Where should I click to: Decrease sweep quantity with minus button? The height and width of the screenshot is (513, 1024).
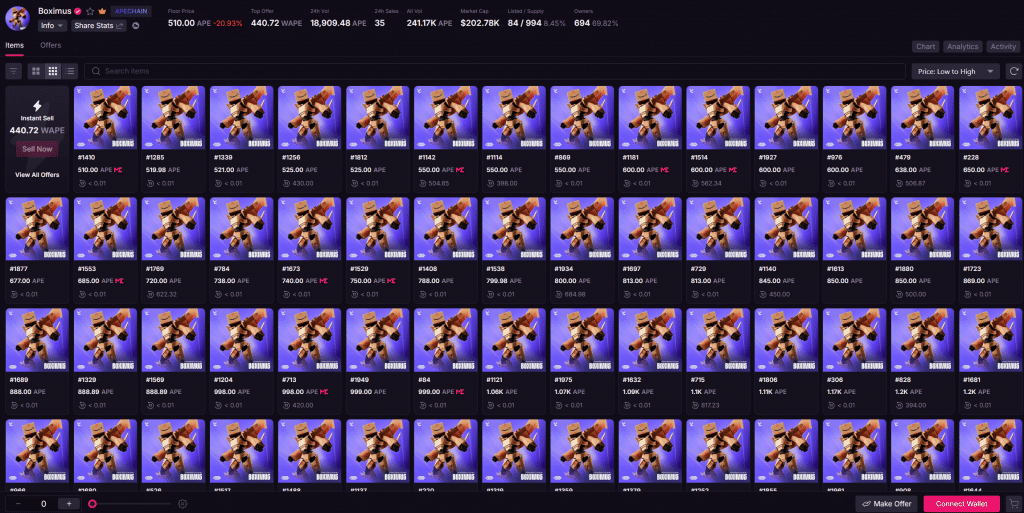point(18,504)
